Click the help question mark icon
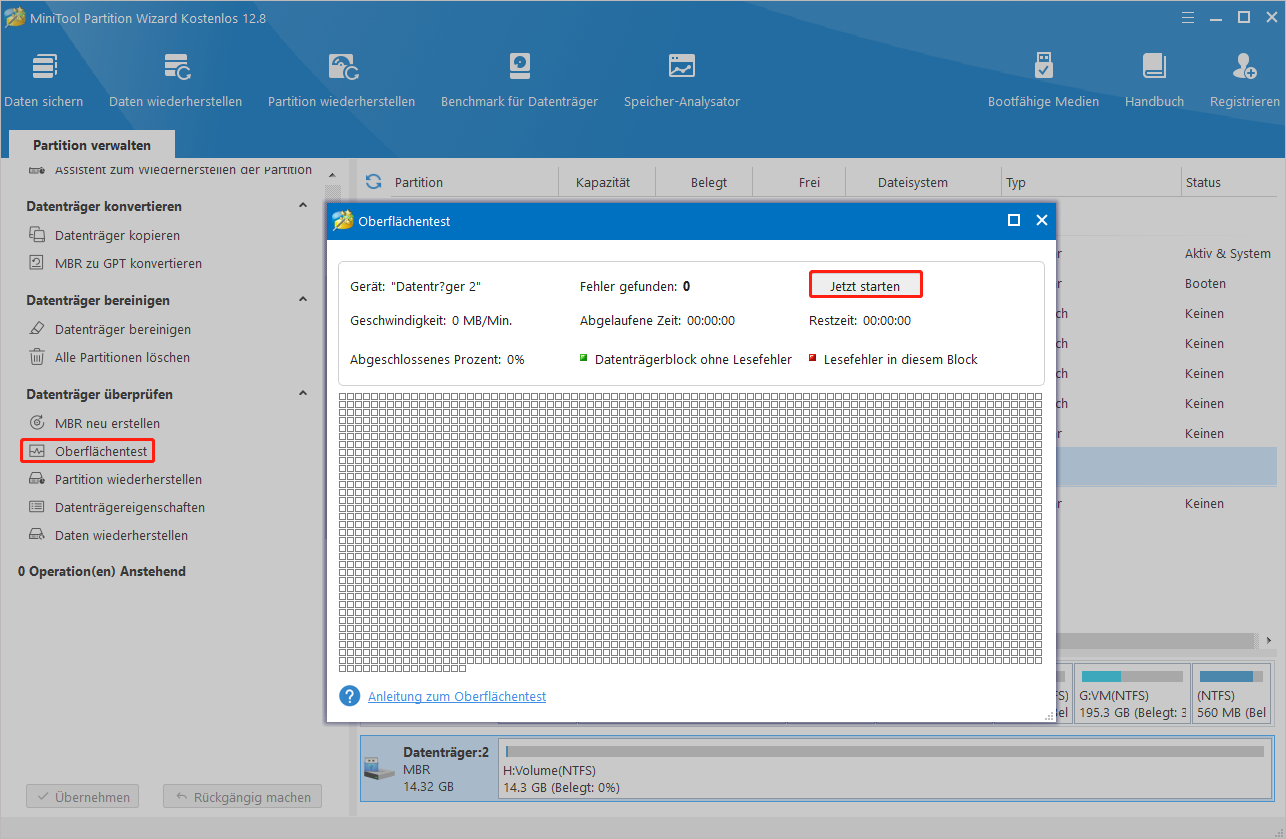Viewport: 1286px width, 839px height. [x=349, y=696]
